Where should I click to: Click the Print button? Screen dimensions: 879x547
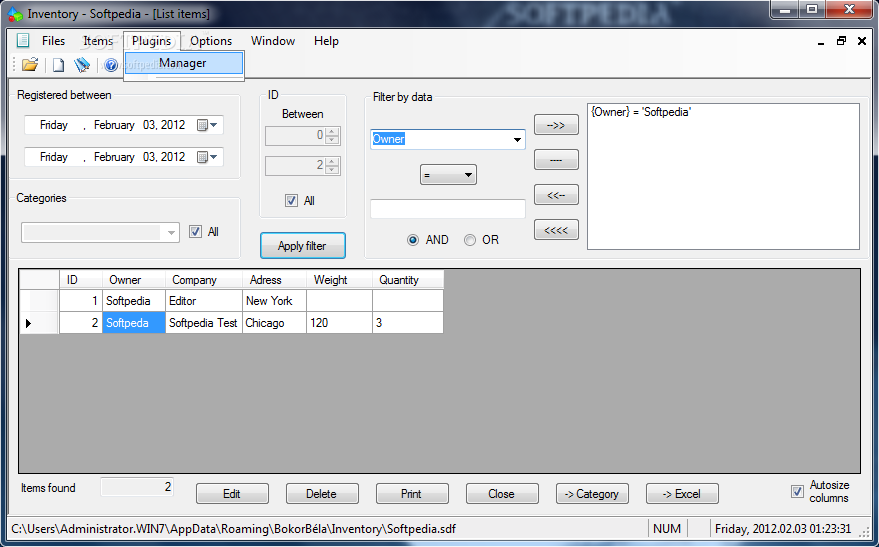(x=411, y=494)
